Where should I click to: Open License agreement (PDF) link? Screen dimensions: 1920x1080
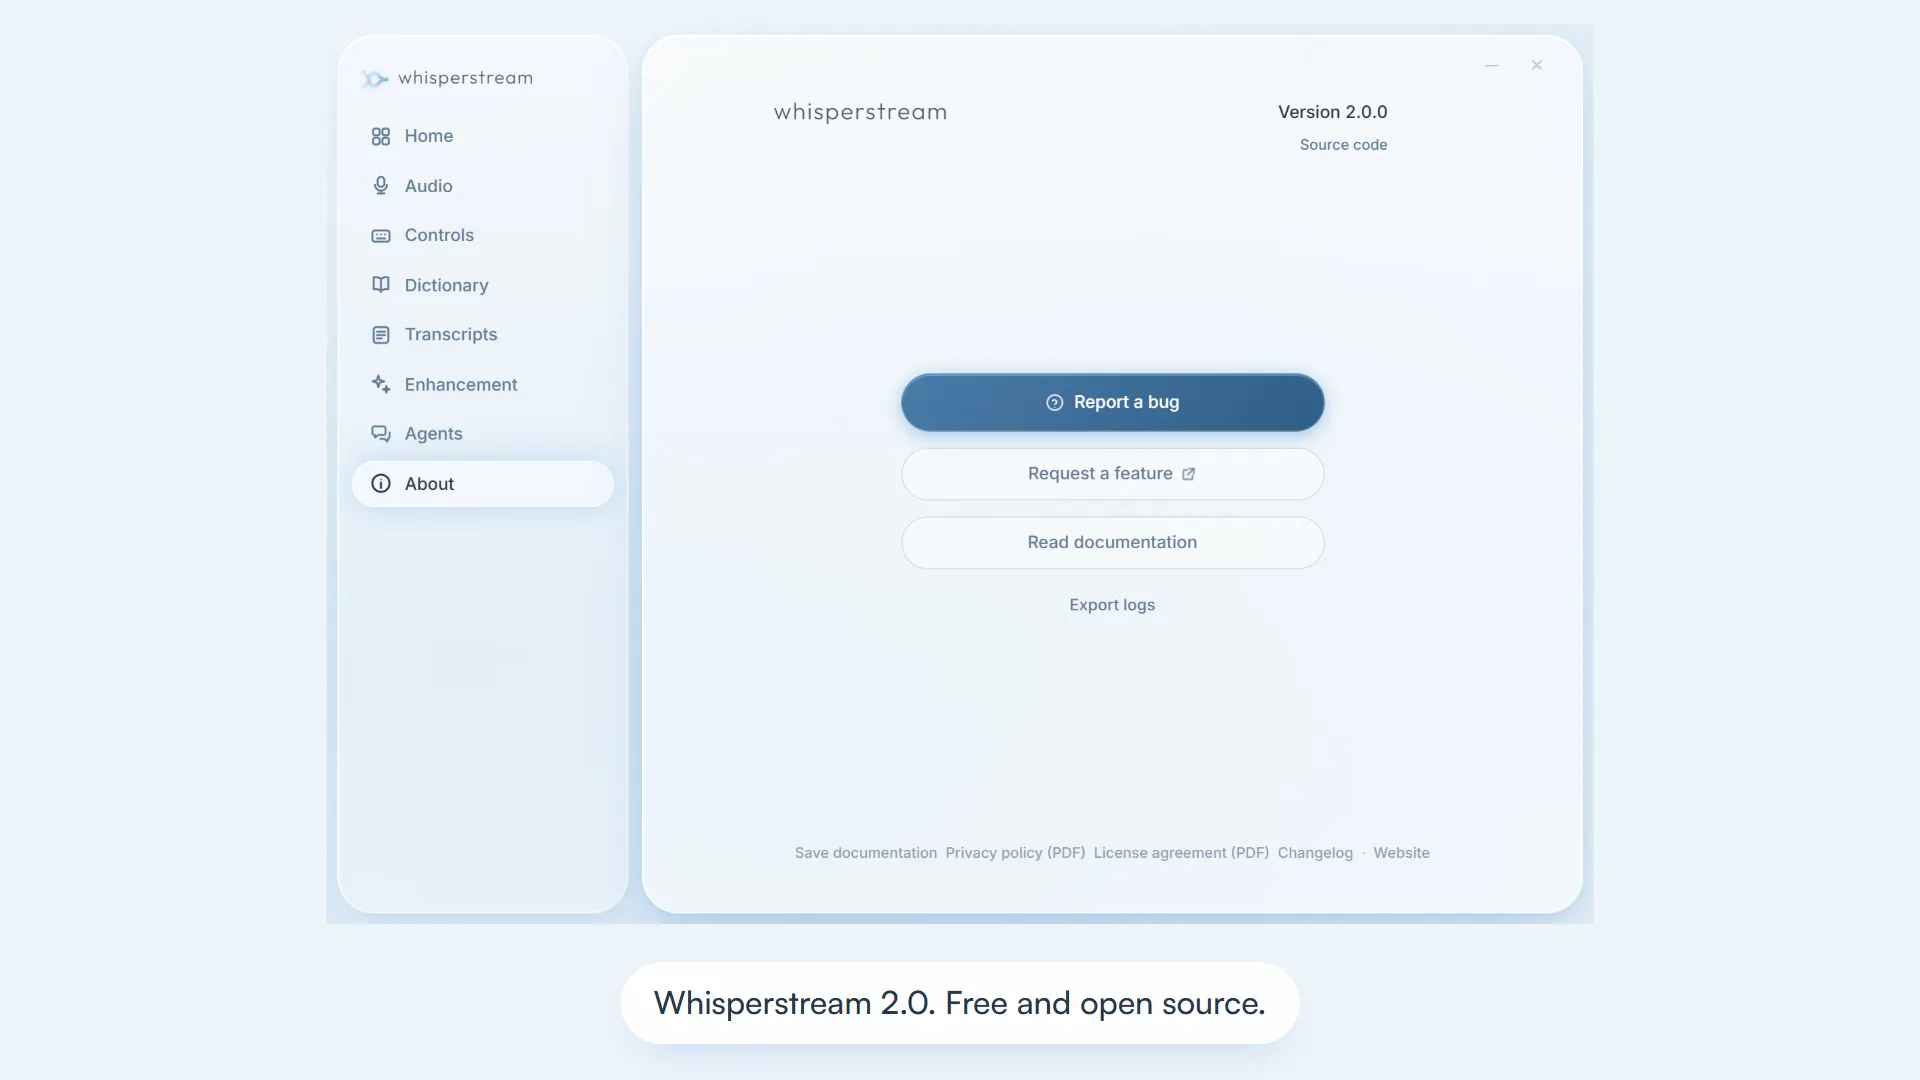pyautogui.click(x=1181, y=853)
